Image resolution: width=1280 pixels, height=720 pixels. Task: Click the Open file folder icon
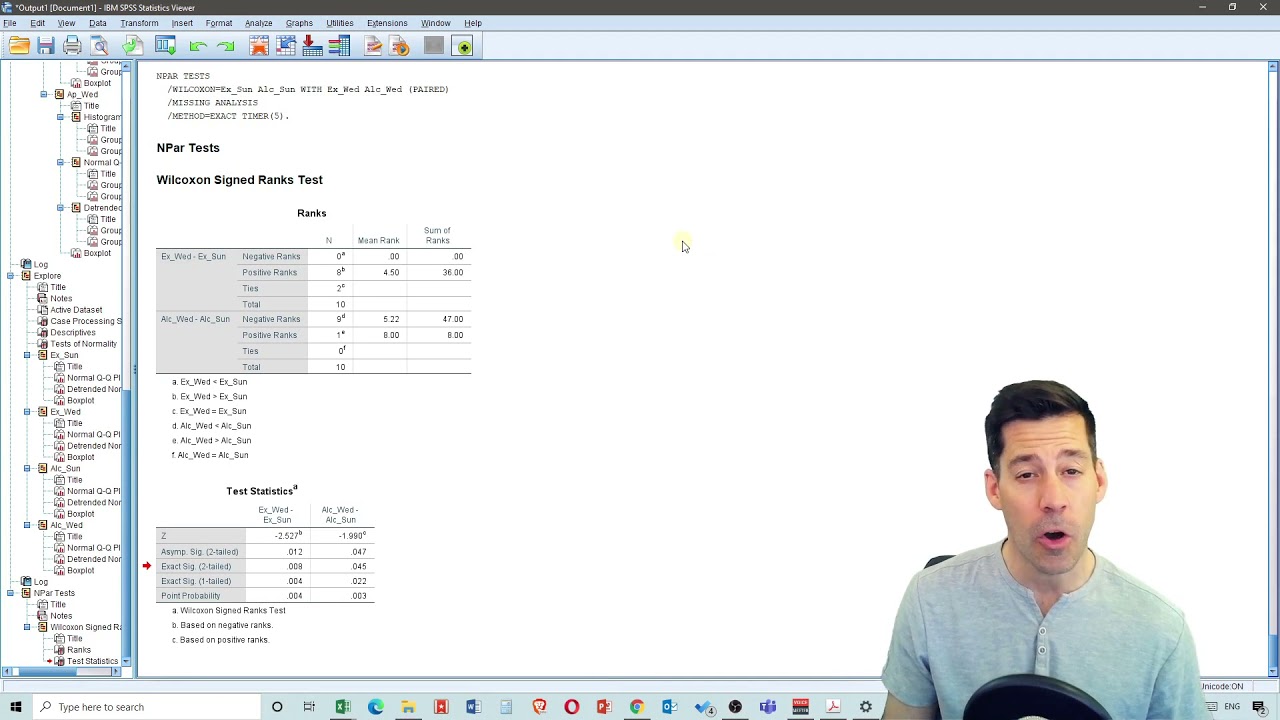19,46
